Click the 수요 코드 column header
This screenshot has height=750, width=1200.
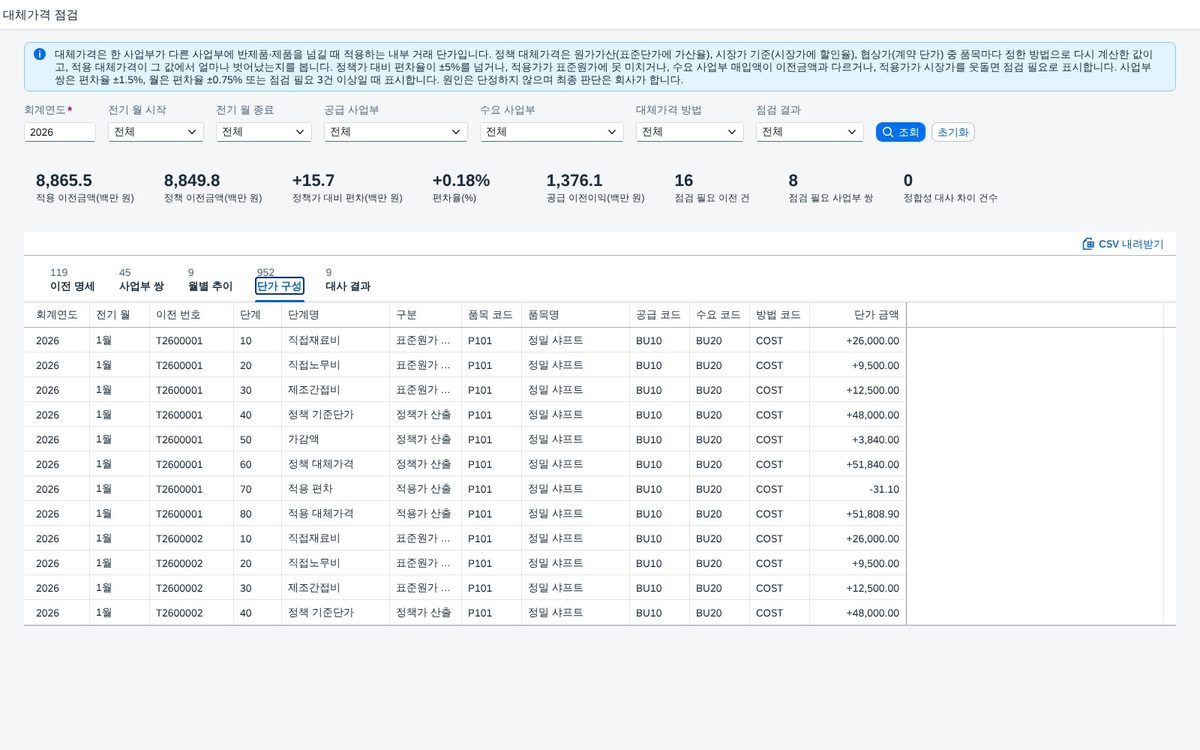coord(720,315)
